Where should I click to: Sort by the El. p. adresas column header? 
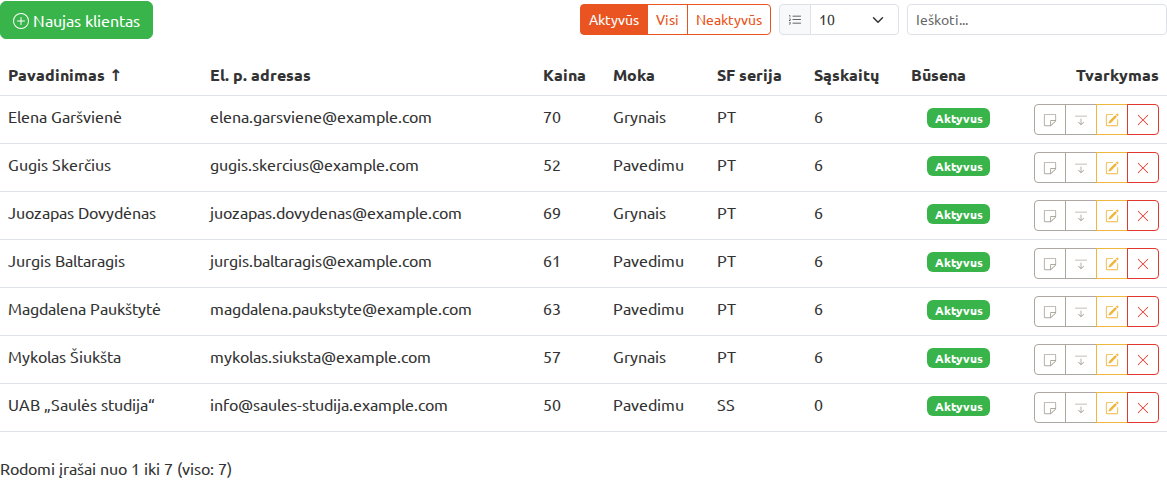tap(260, 76)
